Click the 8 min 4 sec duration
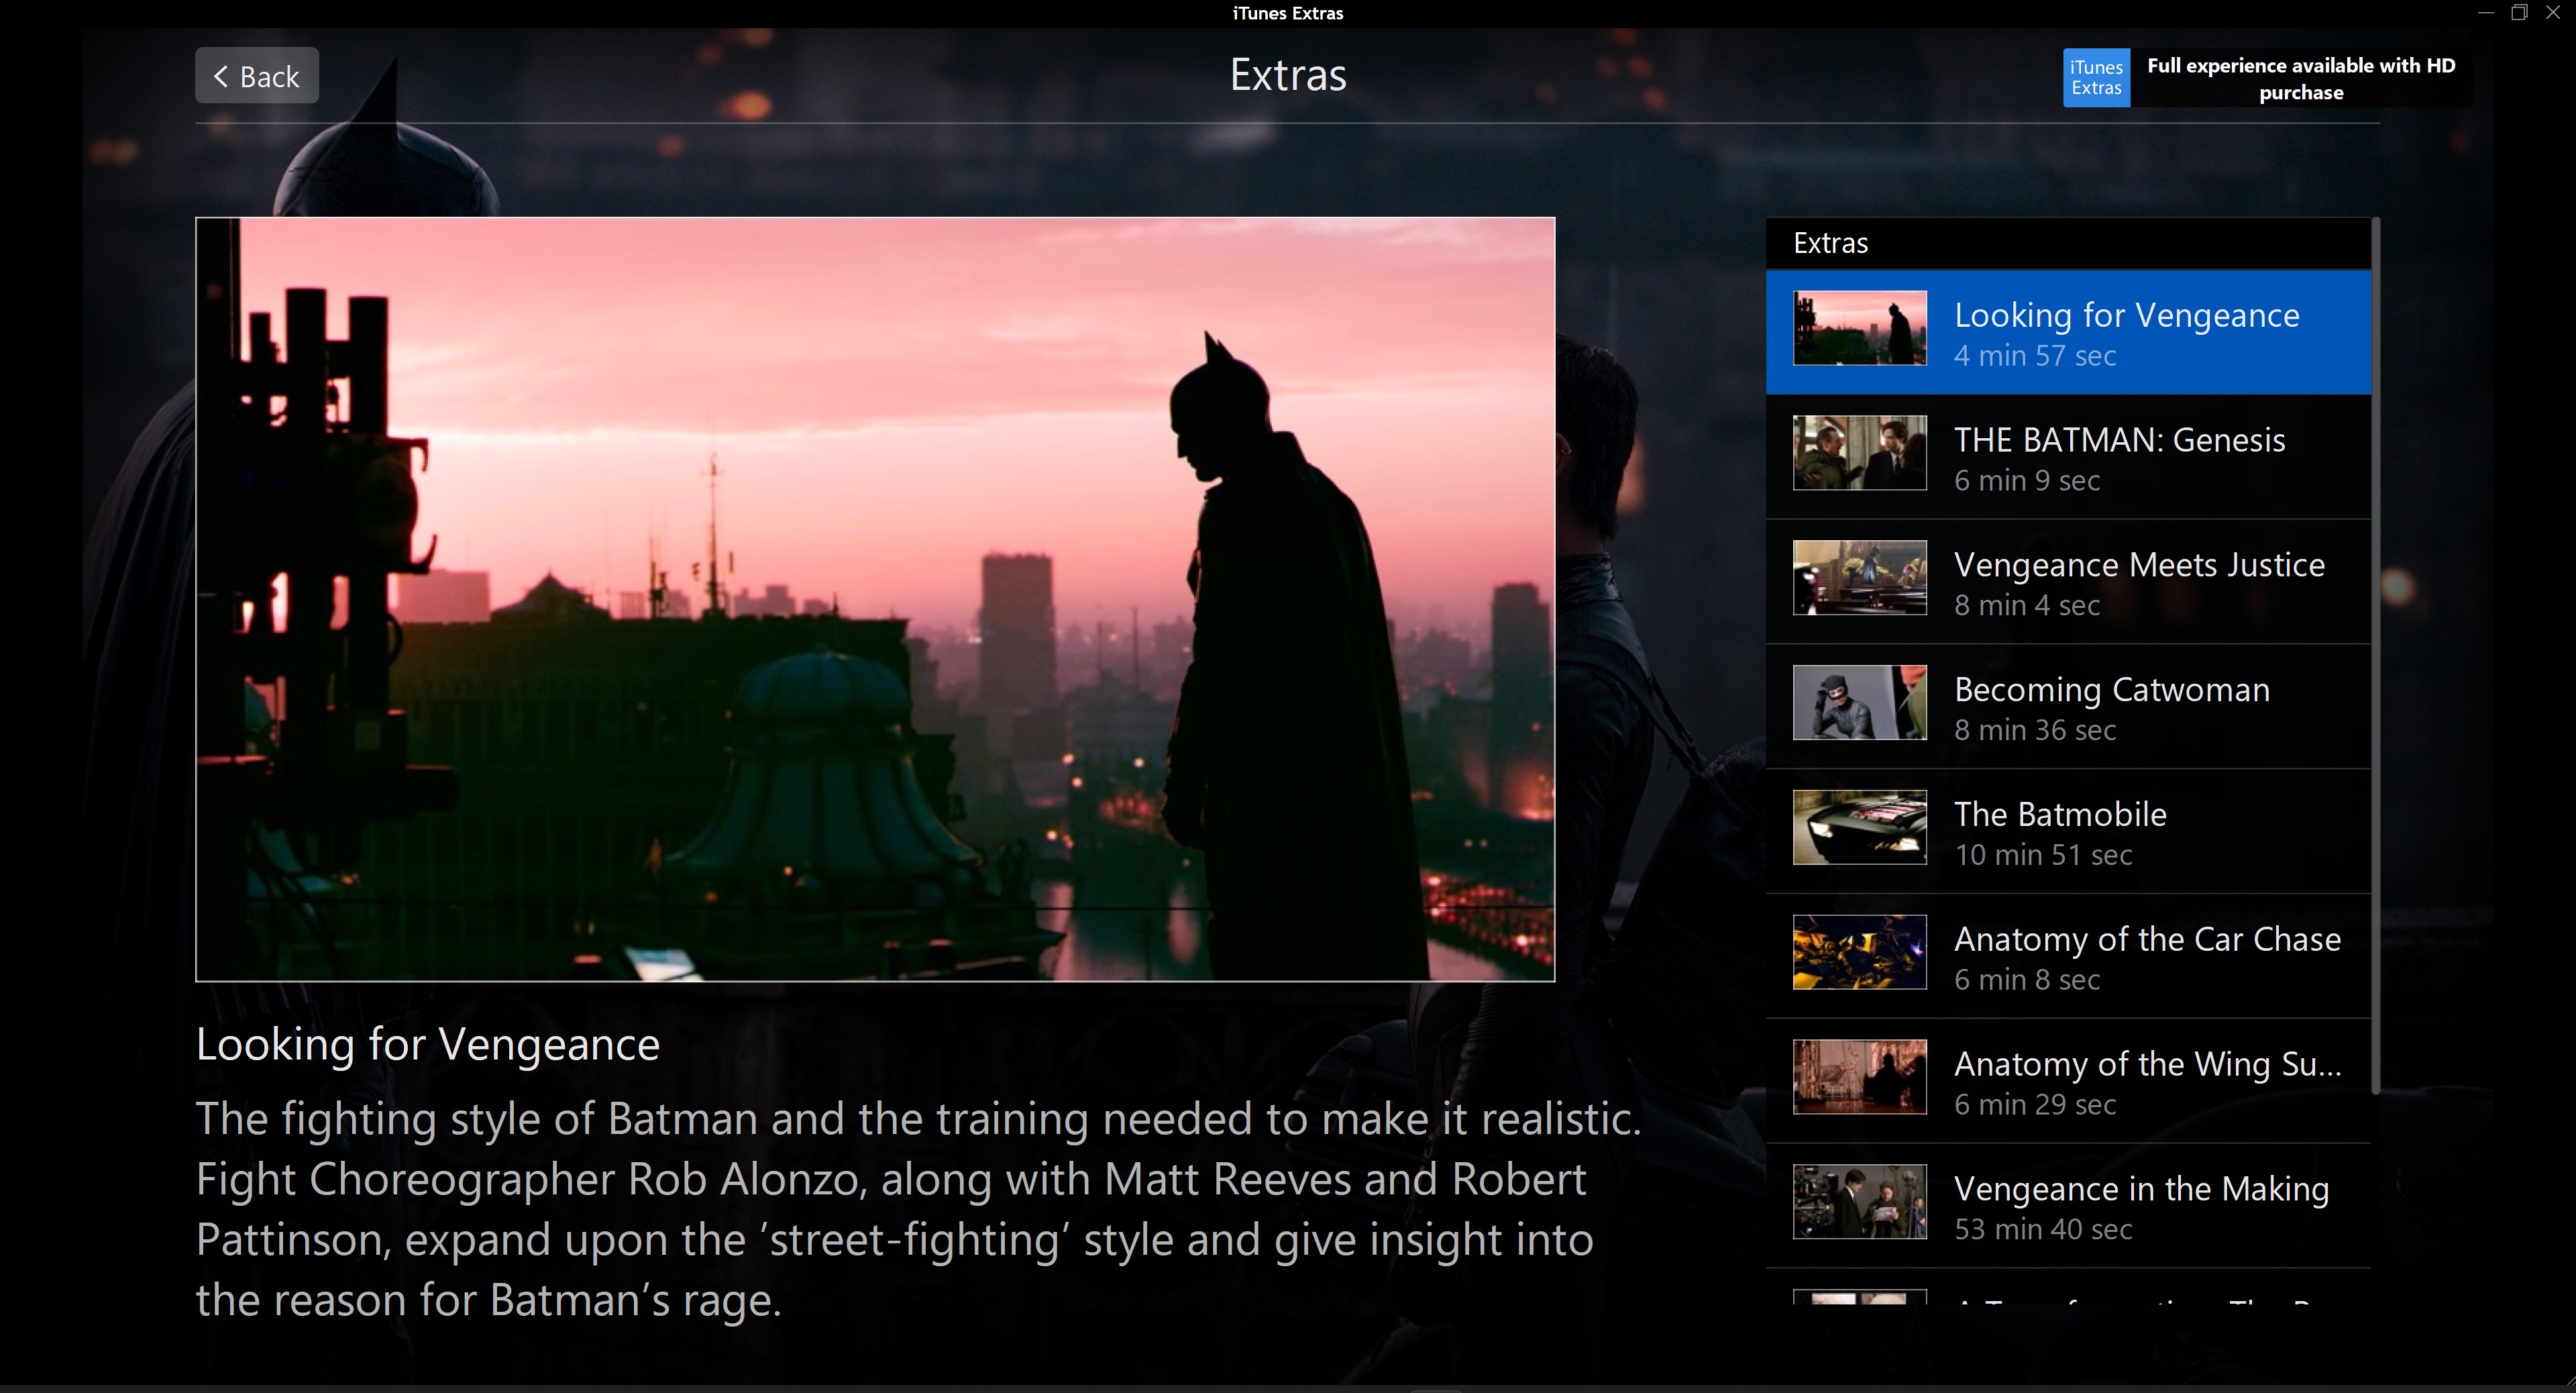 [2027, 606]
